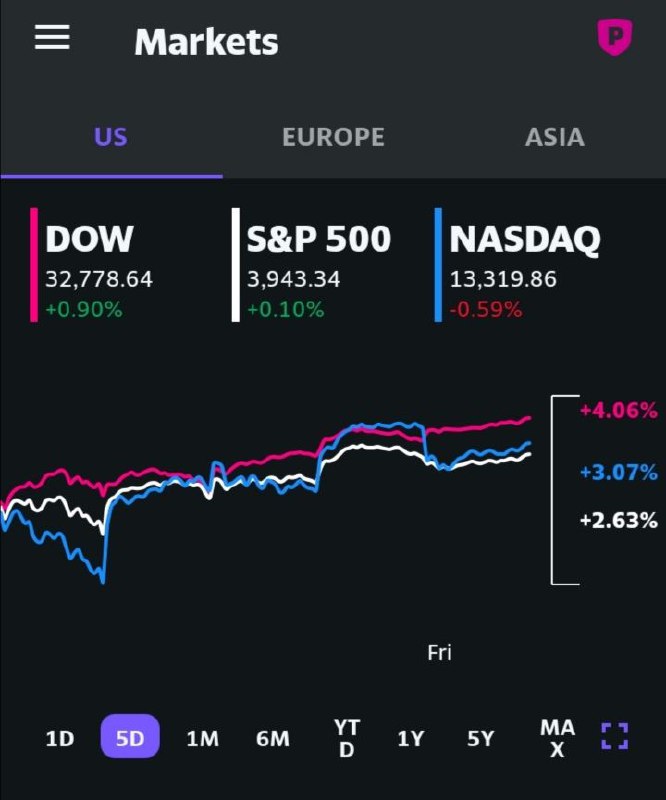The height and width of the screenshot is (800, 666).
Task: Select the 1D time range
Action: pos(60,739)
